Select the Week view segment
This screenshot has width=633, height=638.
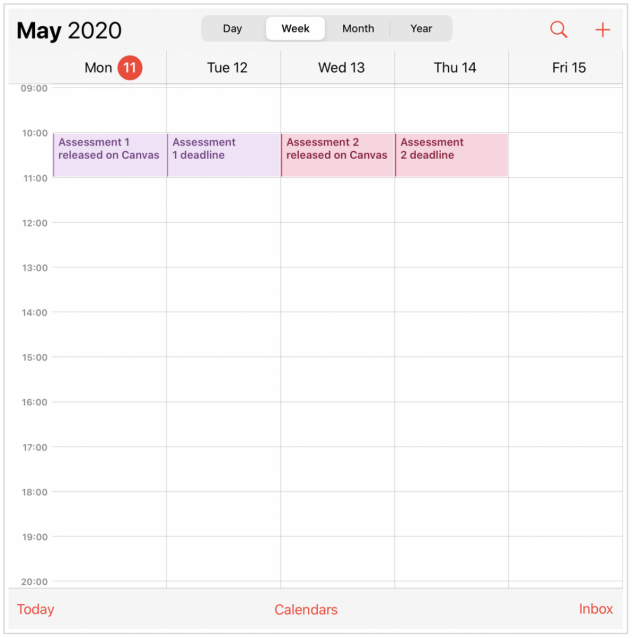pos(296,29)
